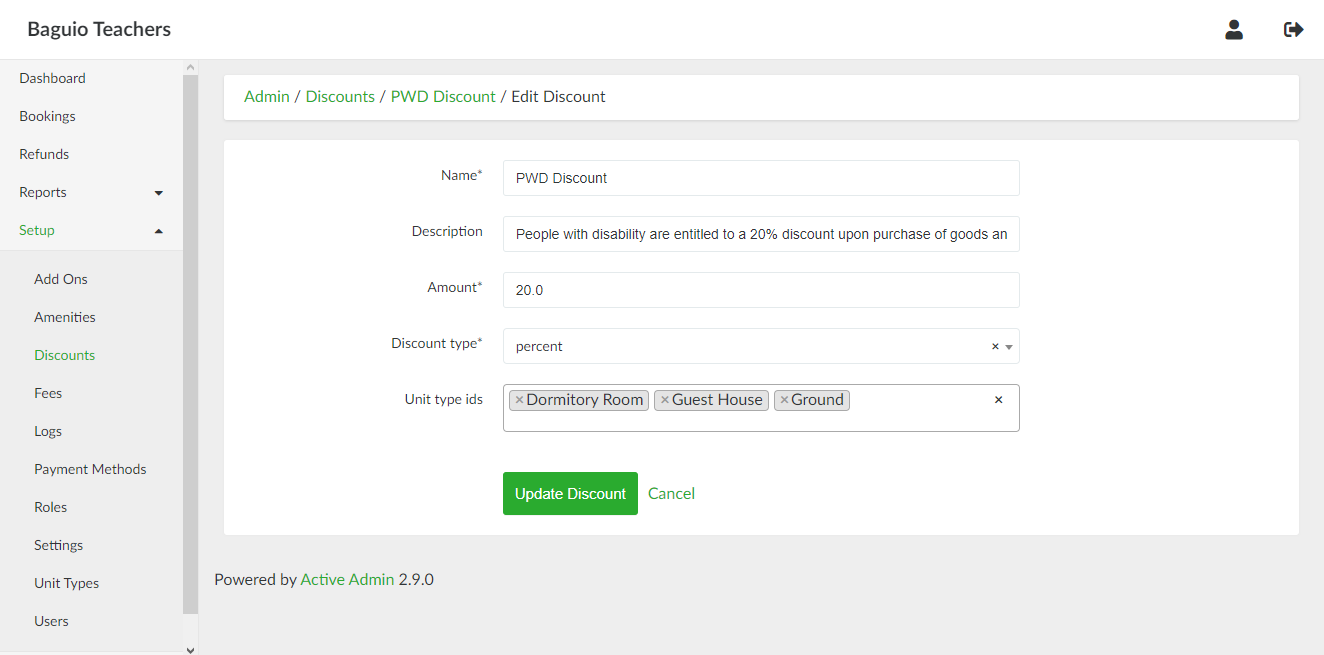Go to Bookings in the sidebar
Viewport: 1324px width, 655px height.
pyautogui.click(x=47, y=116)
